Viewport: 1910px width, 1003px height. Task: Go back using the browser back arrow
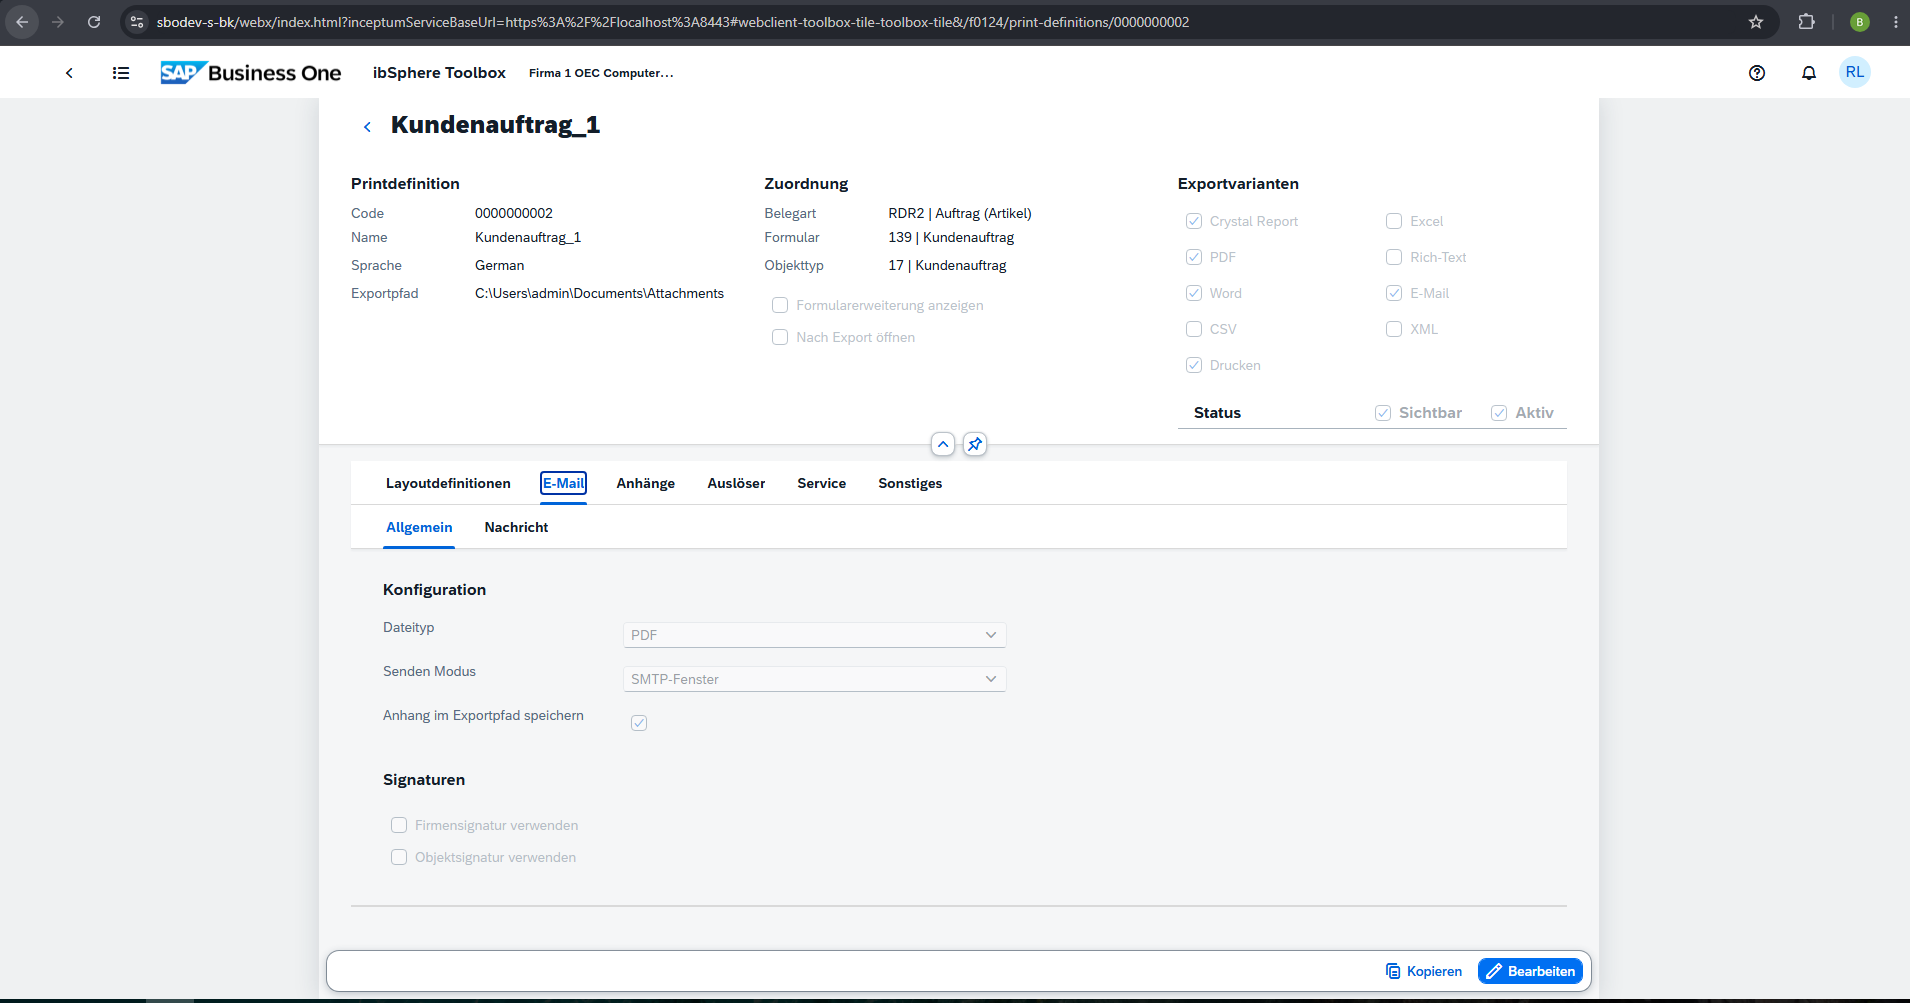point(22,22)
